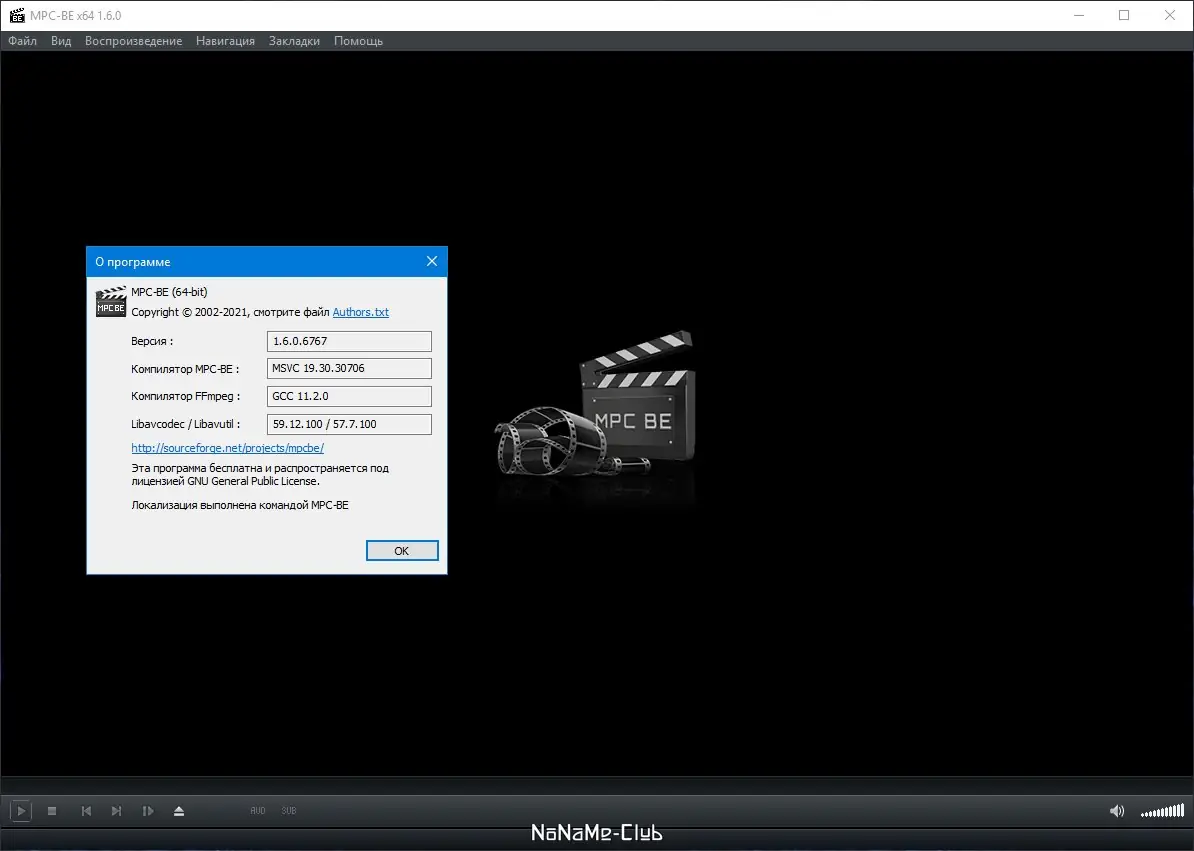This screenshot has height=851, width=1194.
Task: Select the SUB subtitle track button
Action: pos(289,811)
